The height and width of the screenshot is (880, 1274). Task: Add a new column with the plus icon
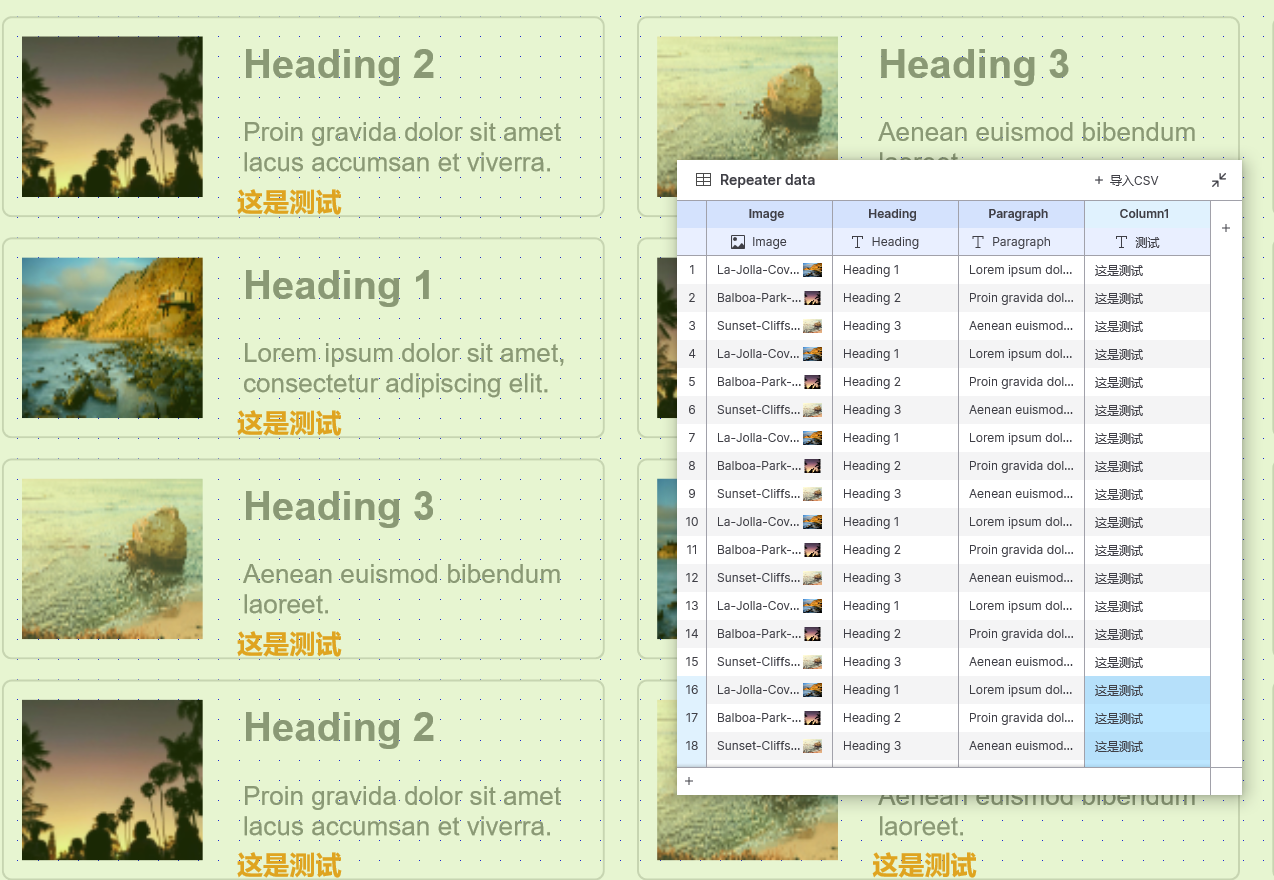pos(1226,228)
